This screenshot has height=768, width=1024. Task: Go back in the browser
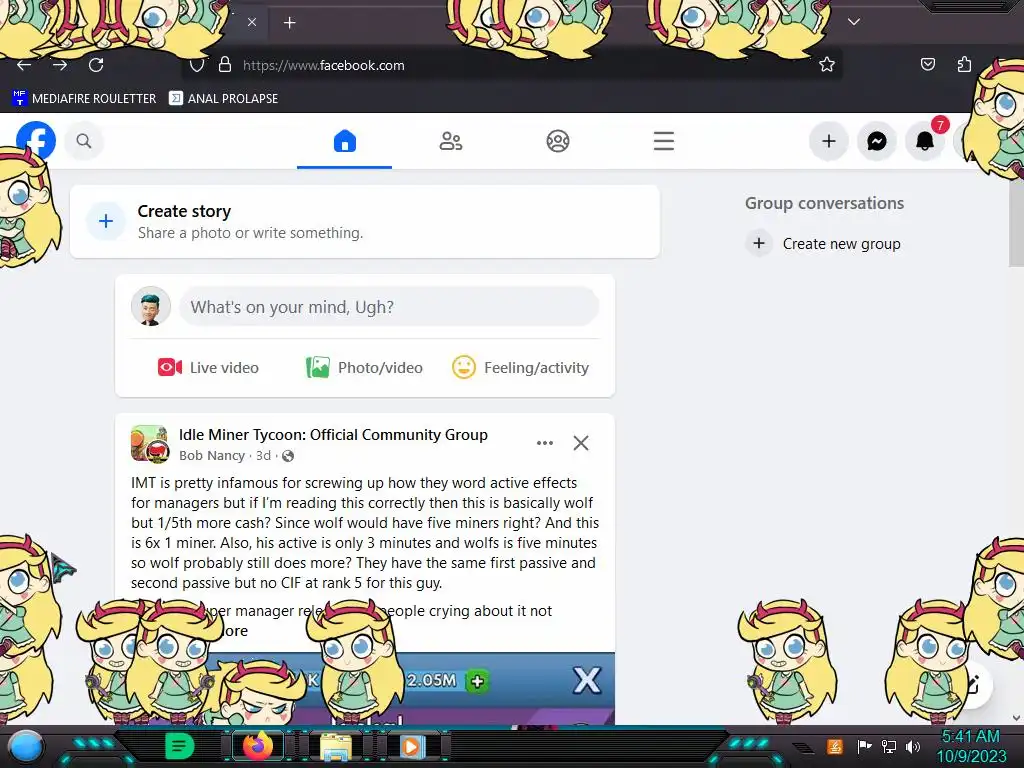coord(24,65)
